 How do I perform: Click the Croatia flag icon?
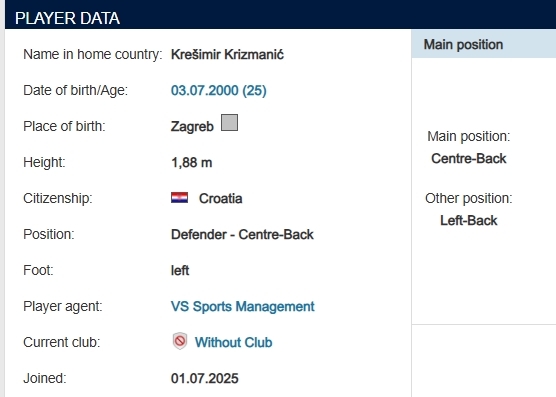[179, 197]
